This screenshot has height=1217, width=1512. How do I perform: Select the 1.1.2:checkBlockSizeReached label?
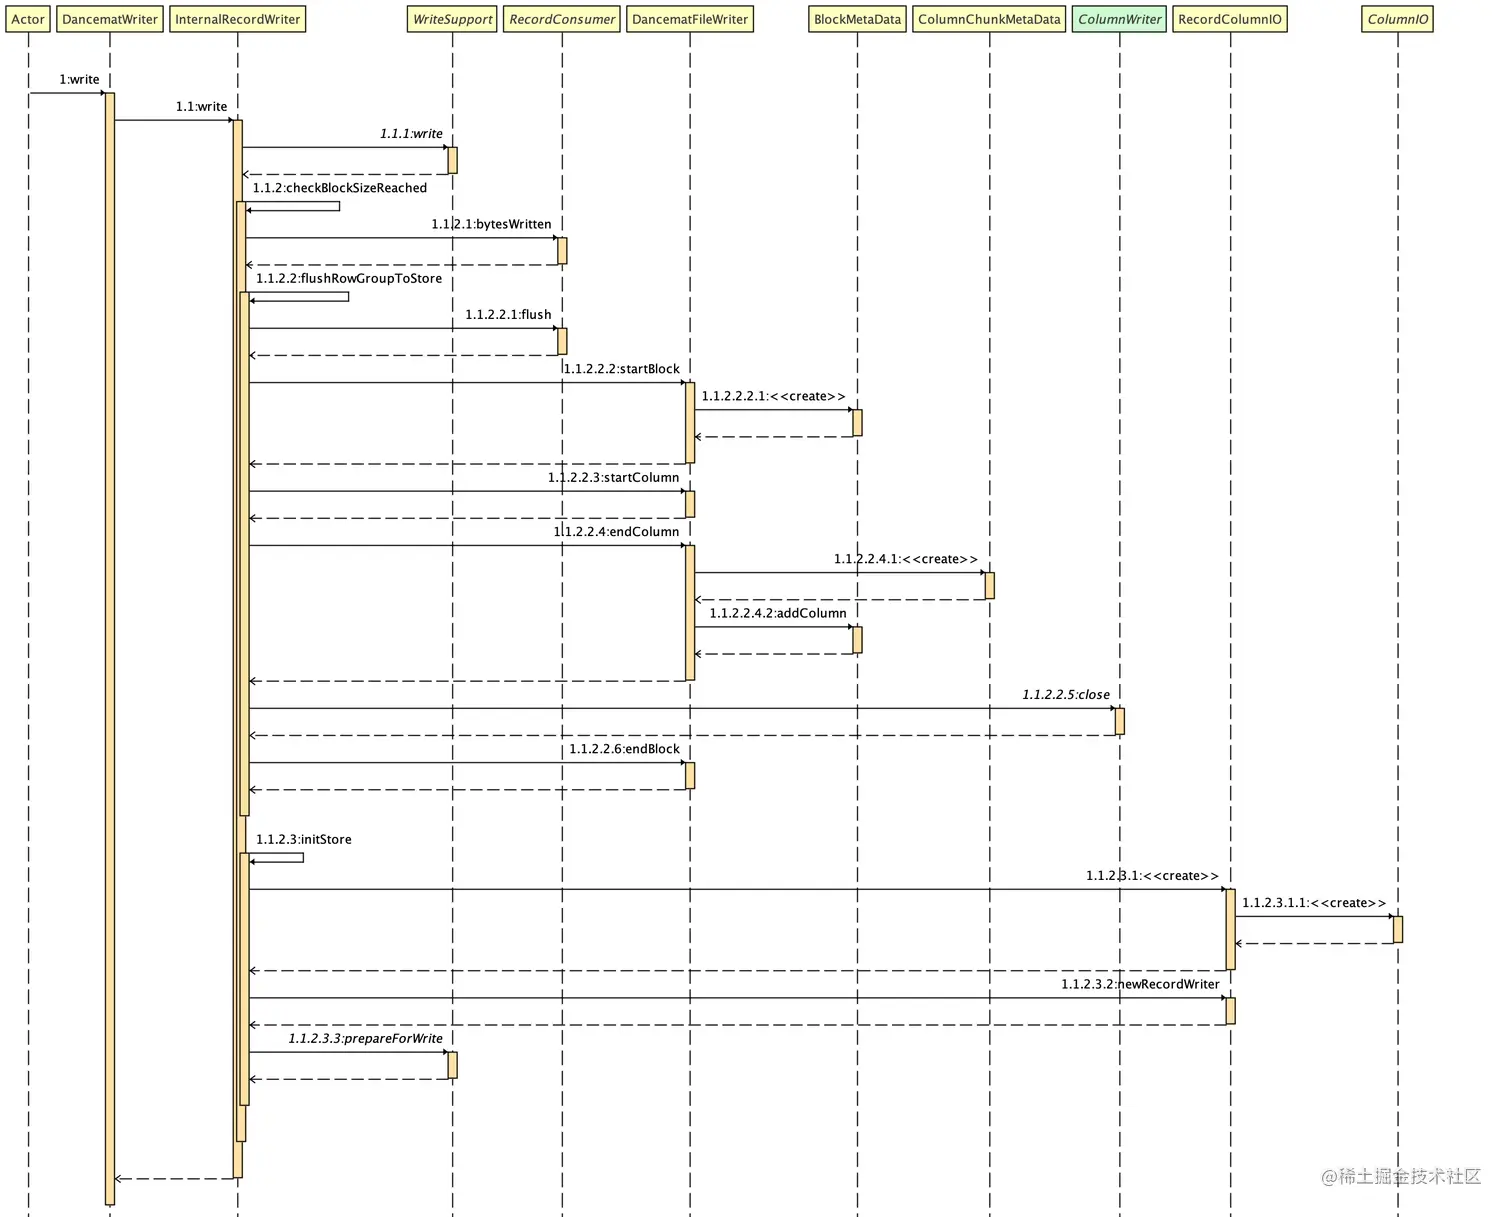[340, 187]
